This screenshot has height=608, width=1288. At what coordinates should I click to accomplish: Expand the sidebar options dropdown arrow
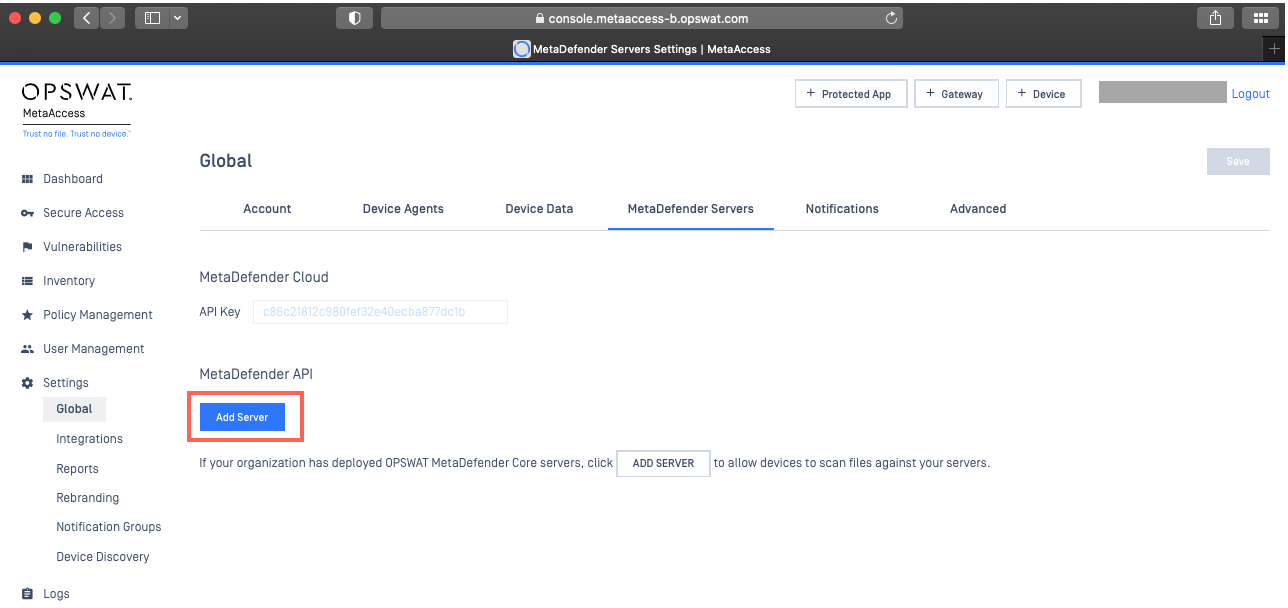click(179, 18)
